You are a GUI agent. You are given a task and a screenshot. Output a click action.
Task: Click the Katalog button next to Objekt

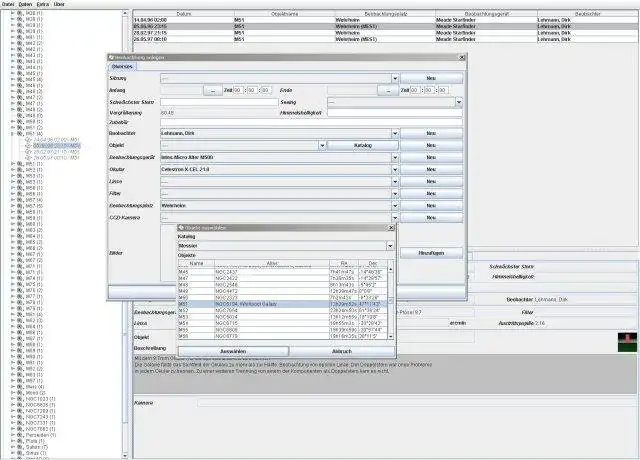(362, 145)
